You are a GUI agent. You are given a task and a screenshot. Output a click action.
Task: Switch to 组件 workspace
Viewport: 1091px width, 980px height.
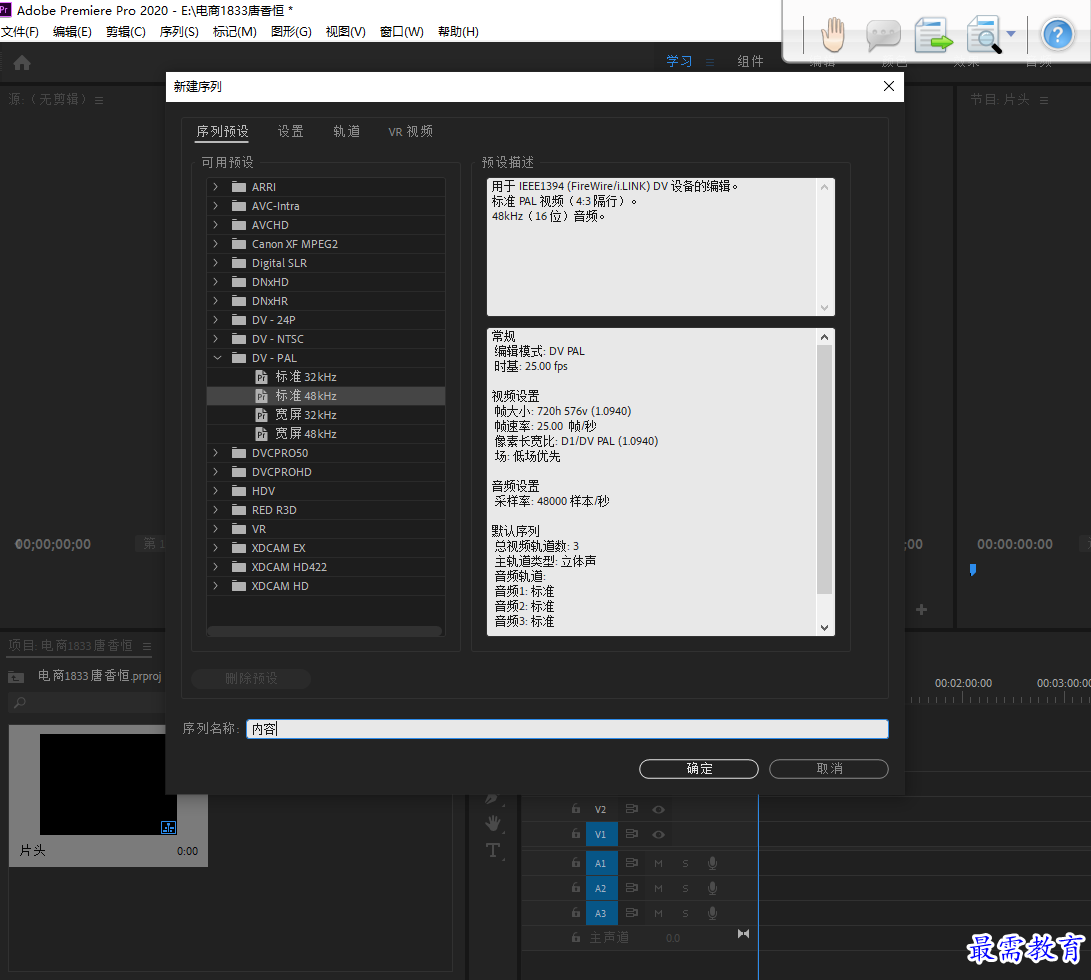pyautogui.click(x=751, y=61)
